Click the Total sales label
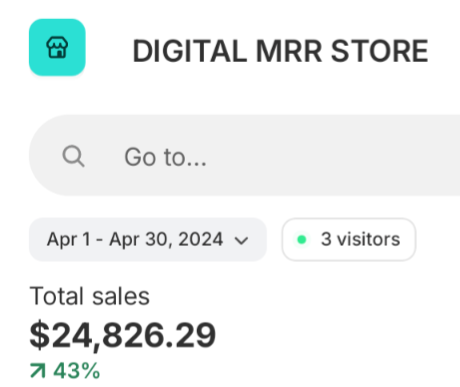The width and height of the screenshot is (460, 387). coord(90,296)
